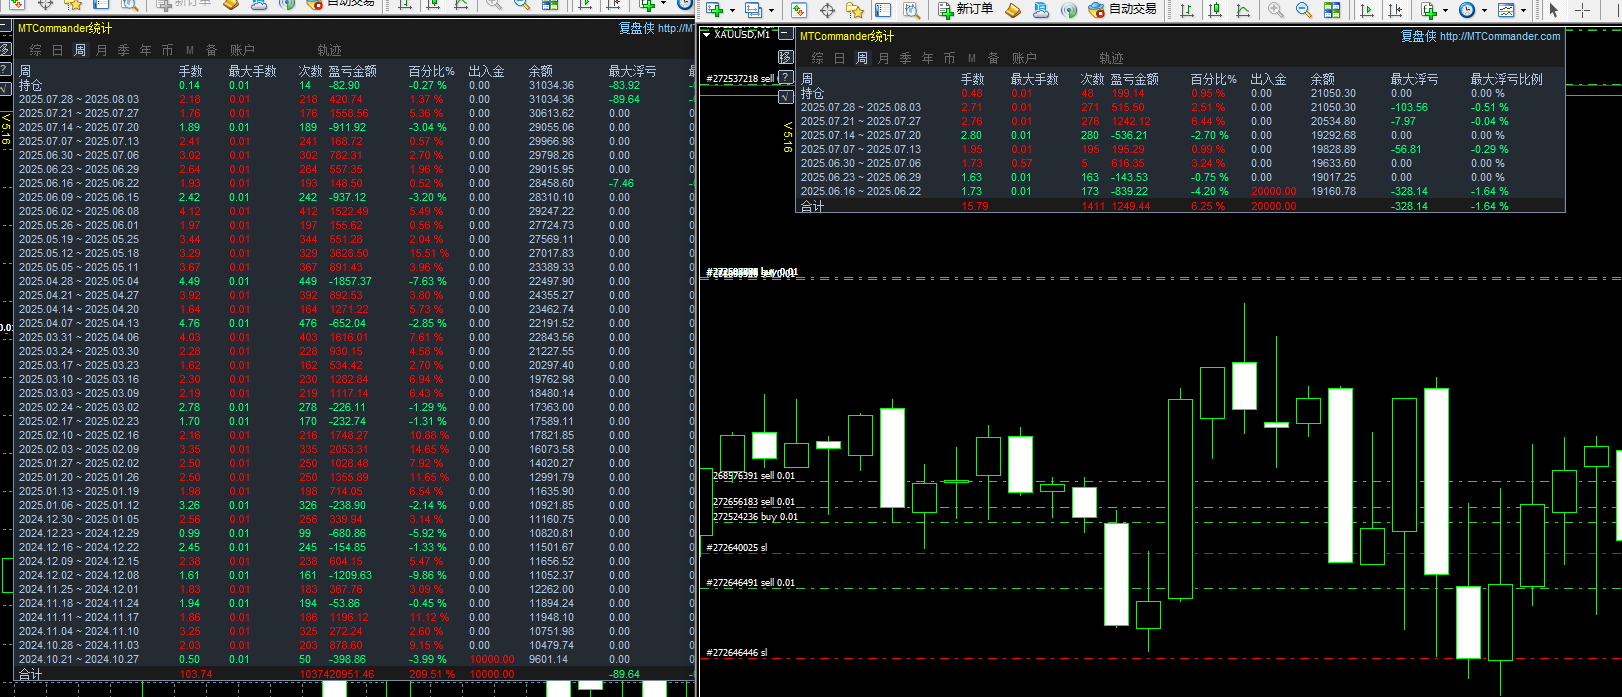Select right panel row 2025.06.16 ~ 2025.06.22
This screenshot has height=697, width=1622.
click(x=1180, y=191)
